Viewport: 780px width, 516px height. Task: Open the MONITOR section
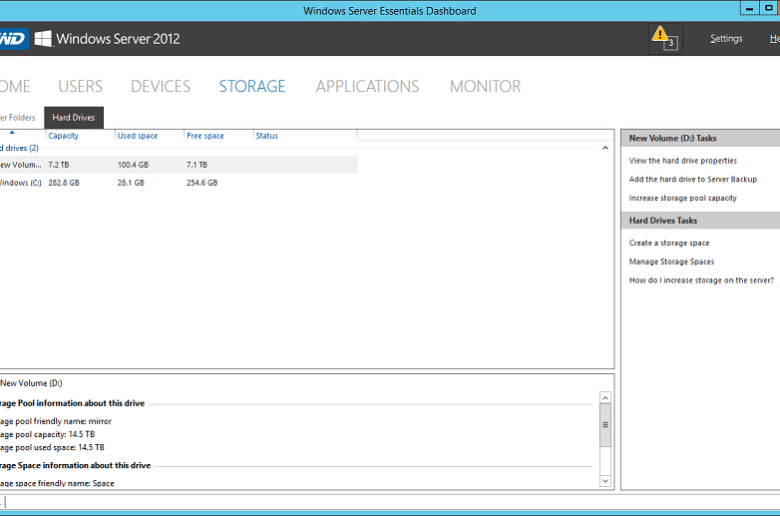[485, 86]
